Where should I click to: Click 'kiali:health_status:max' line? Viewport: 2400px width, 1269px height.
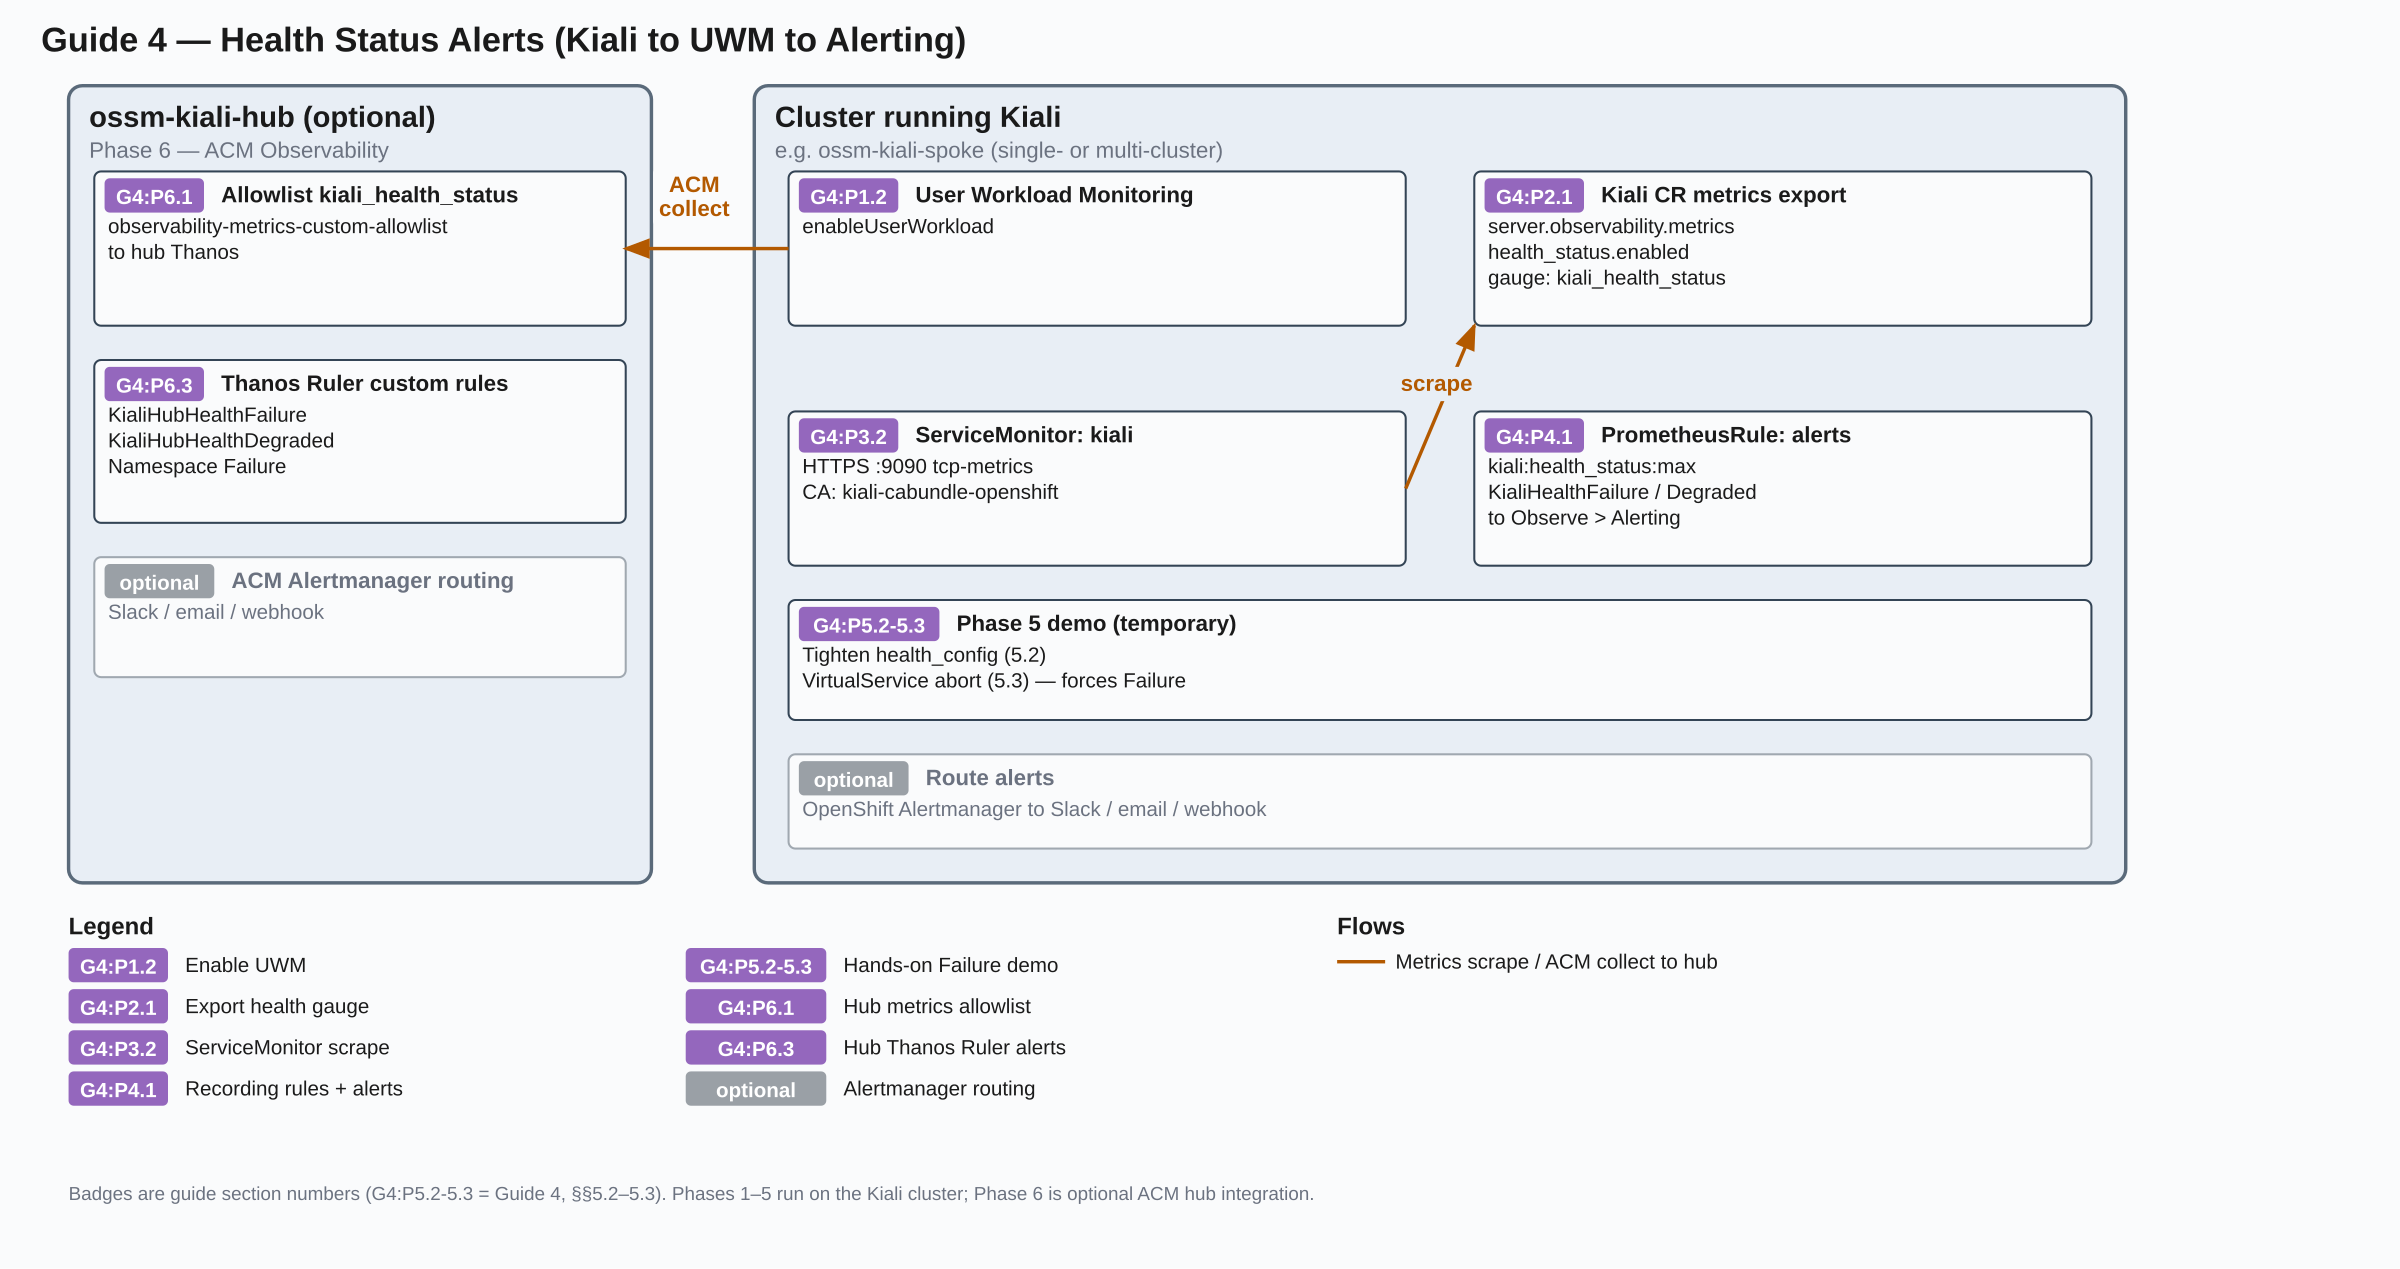point(1591,467)
